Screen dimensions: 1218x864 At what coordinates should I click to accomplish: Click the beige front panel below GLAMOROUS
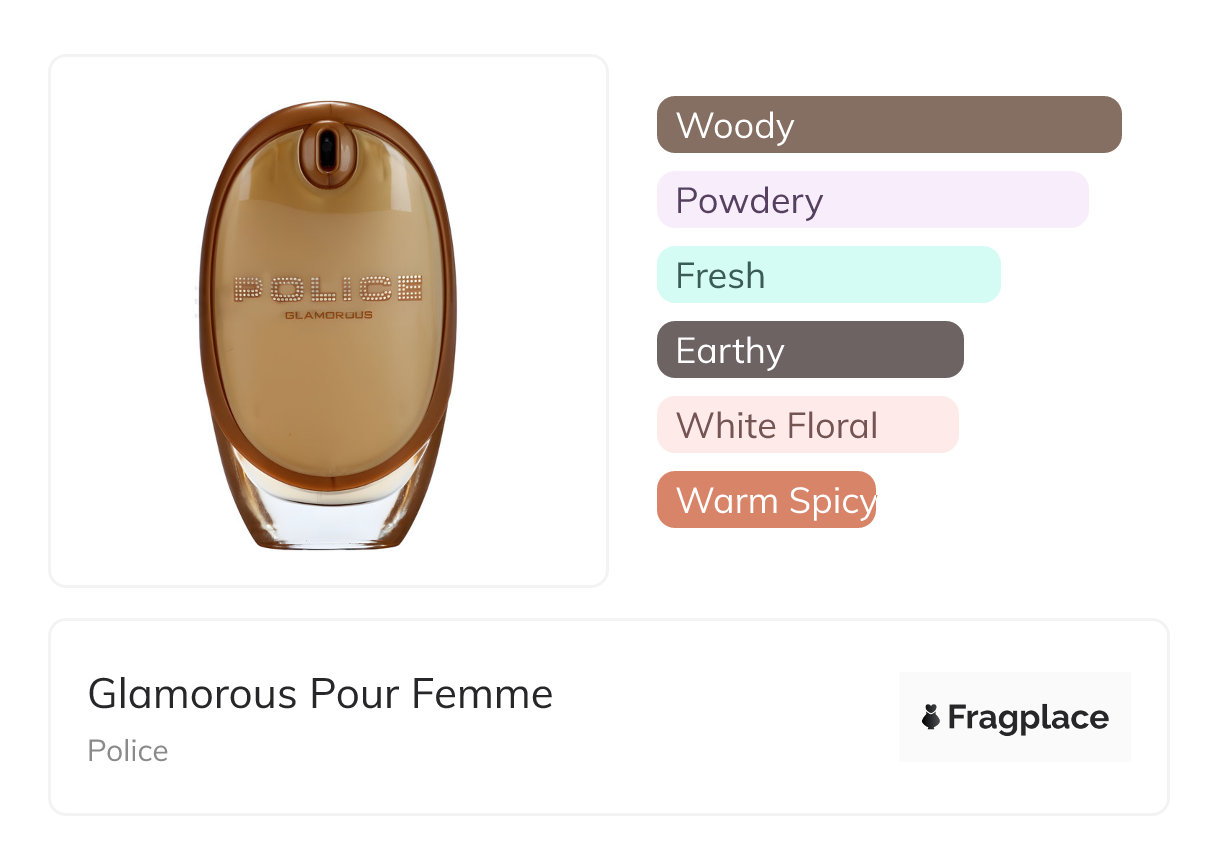[x=328, y=400]
